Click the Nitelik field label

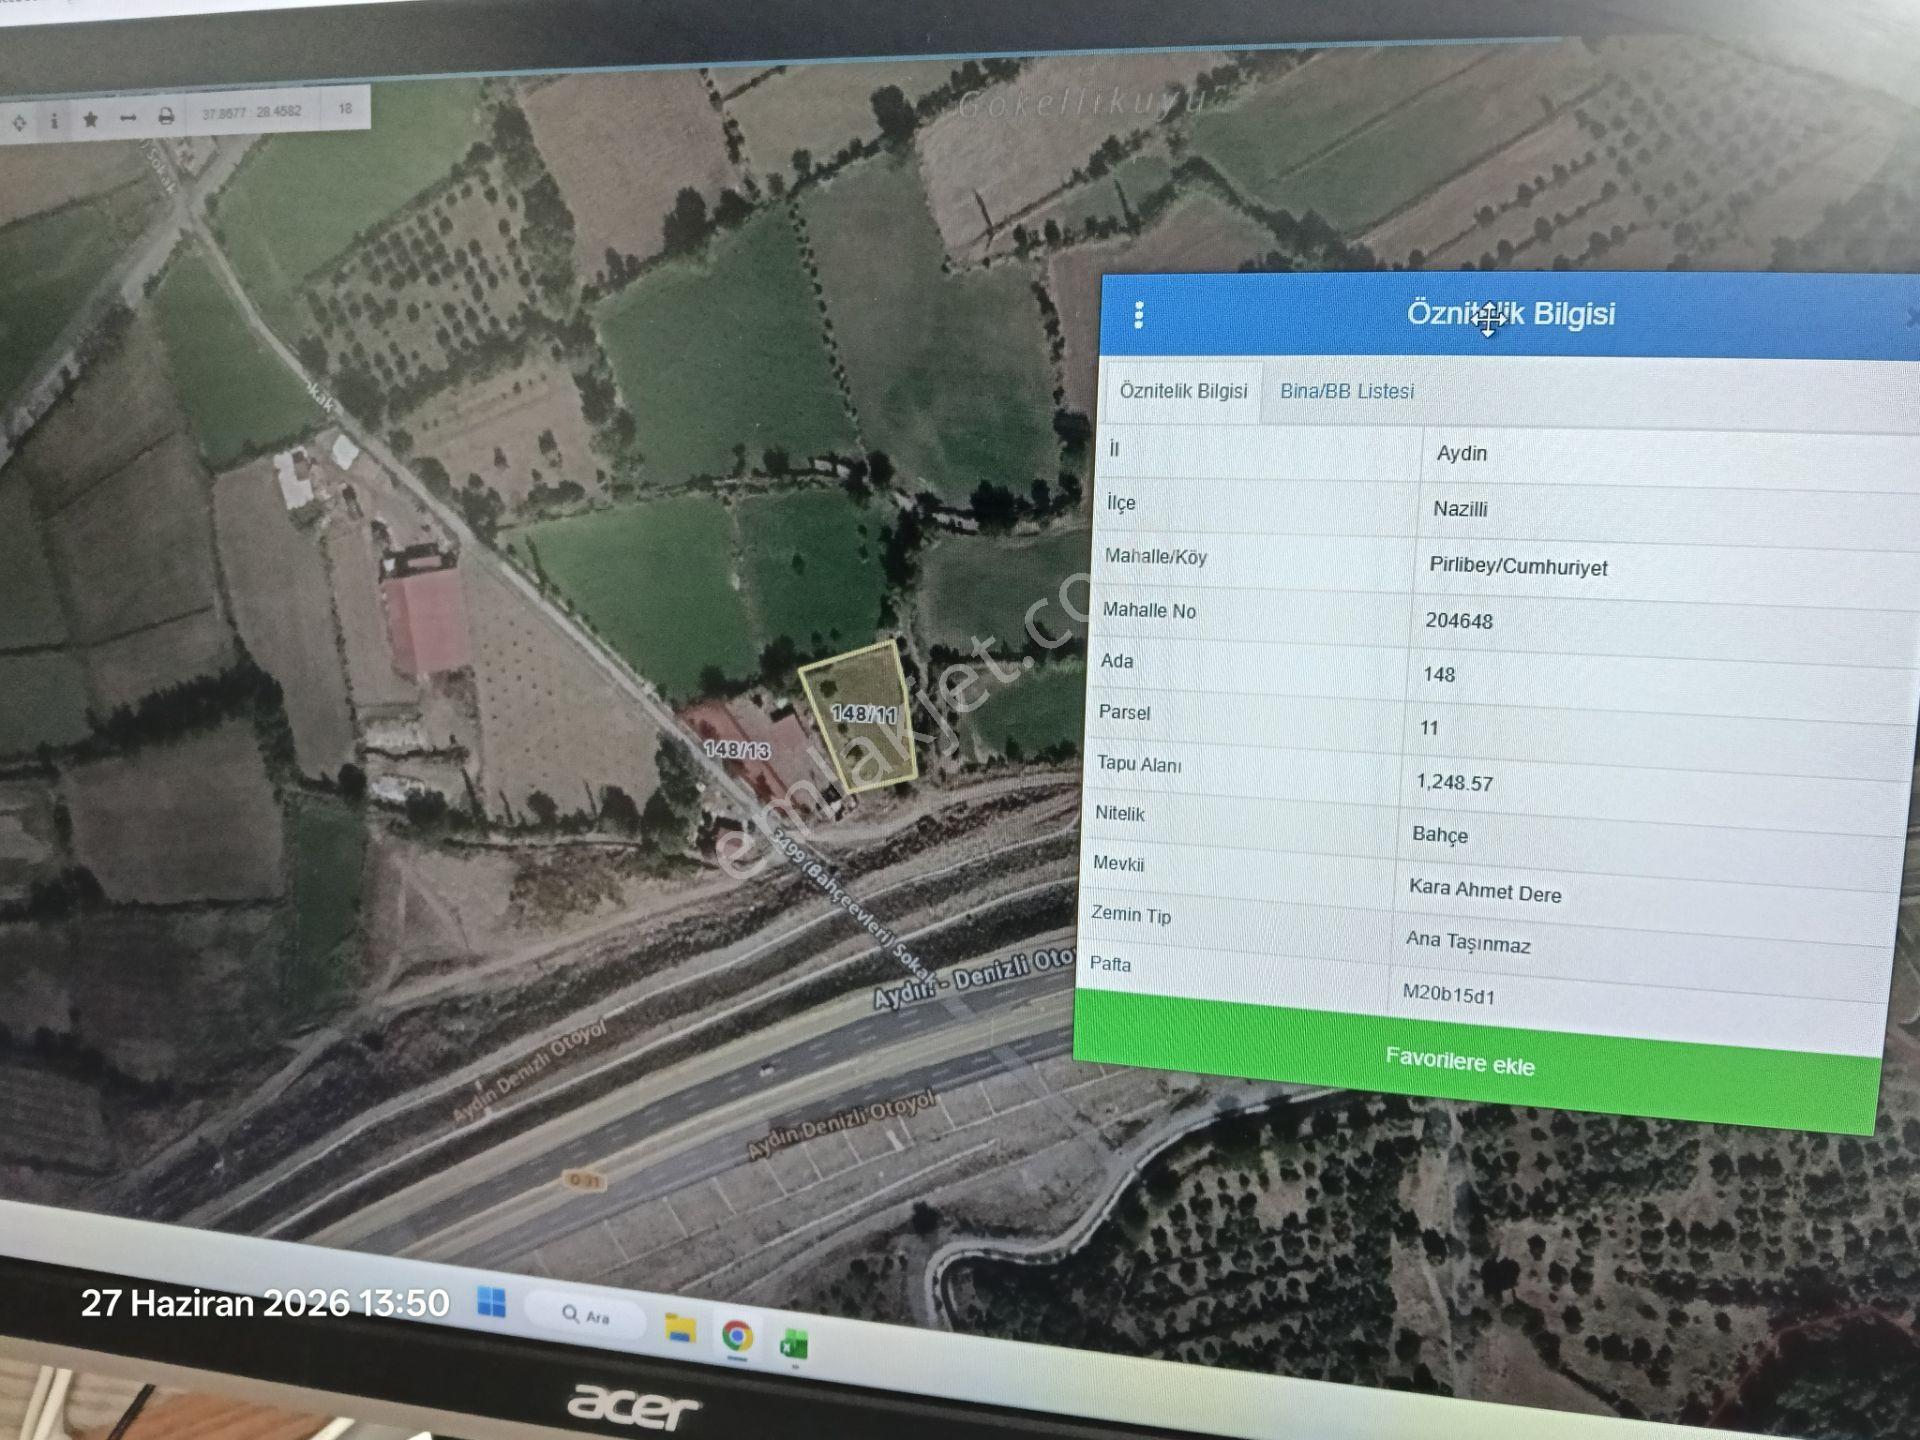[1119, 813]
